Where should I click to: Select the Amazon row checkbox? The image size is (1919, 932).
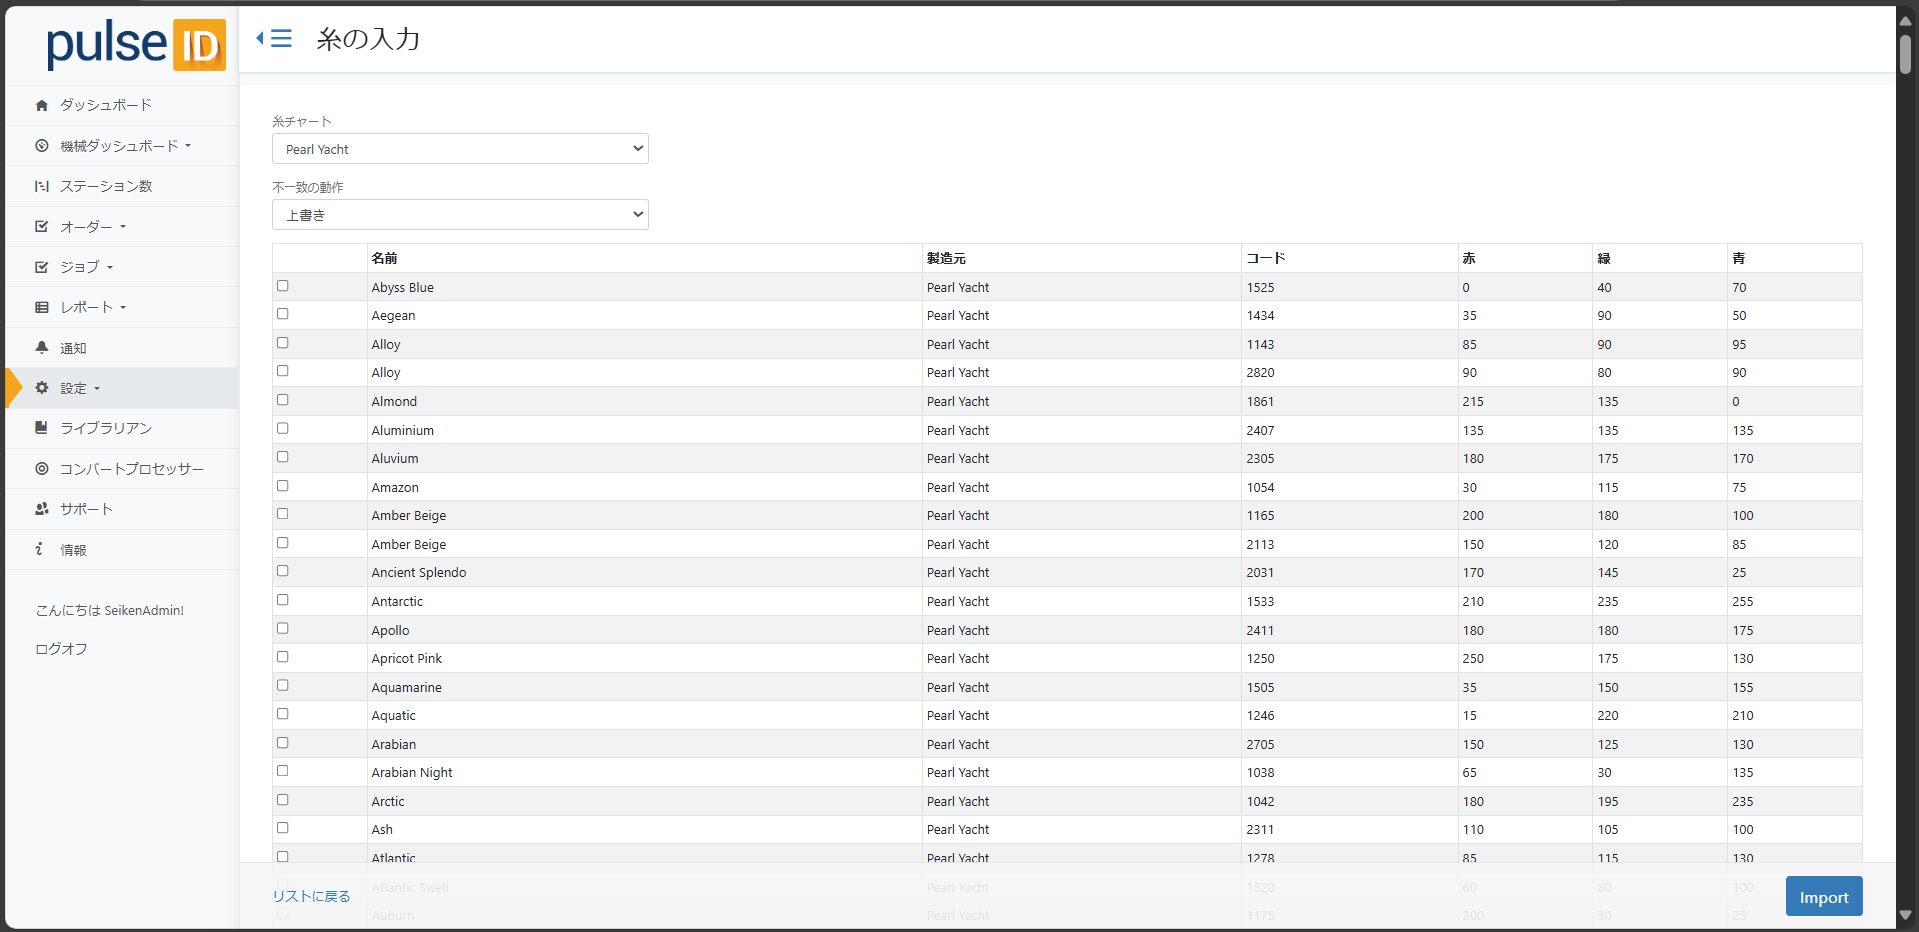(x=283, y=486)
